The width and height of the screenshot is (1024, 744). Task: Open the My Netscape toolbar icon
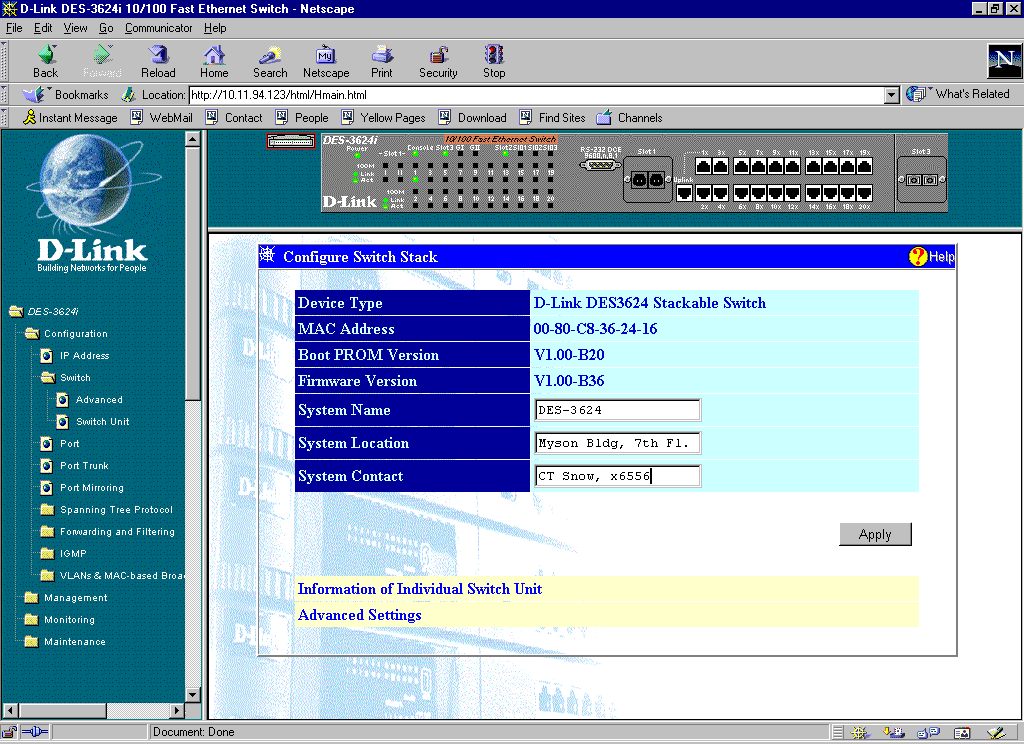tap(326, 56)
